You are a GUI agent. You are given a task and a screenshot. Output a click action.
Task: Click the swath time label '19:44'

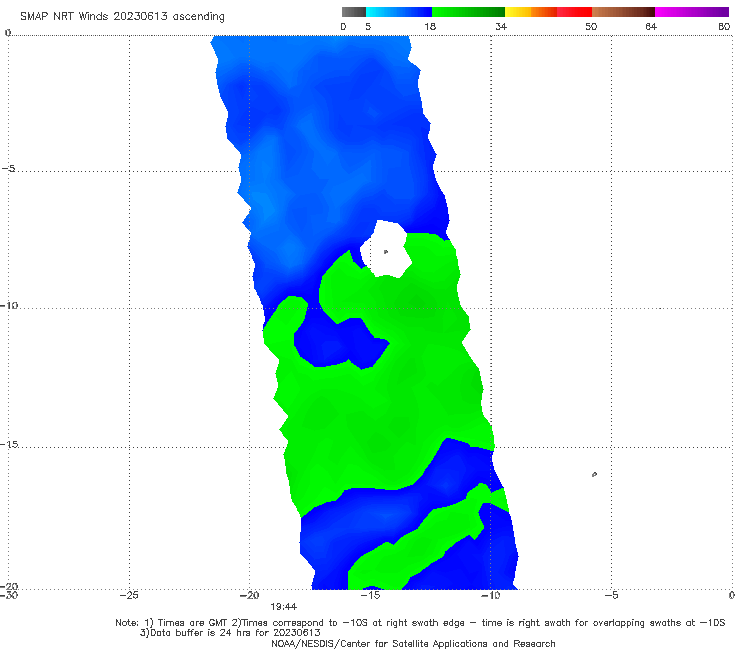coord(284,607)
